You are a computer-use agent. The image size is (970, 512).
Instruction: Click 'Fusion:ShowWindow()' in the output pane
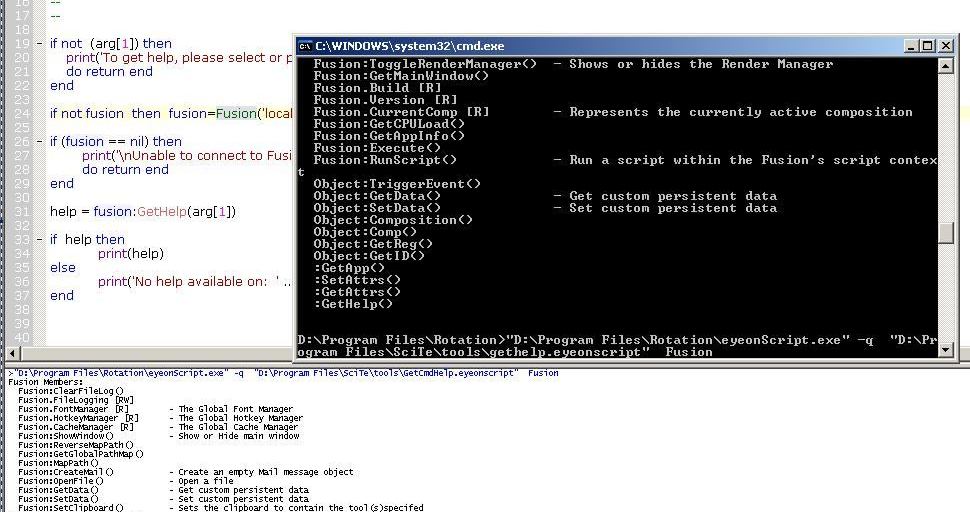click(66, 436)
